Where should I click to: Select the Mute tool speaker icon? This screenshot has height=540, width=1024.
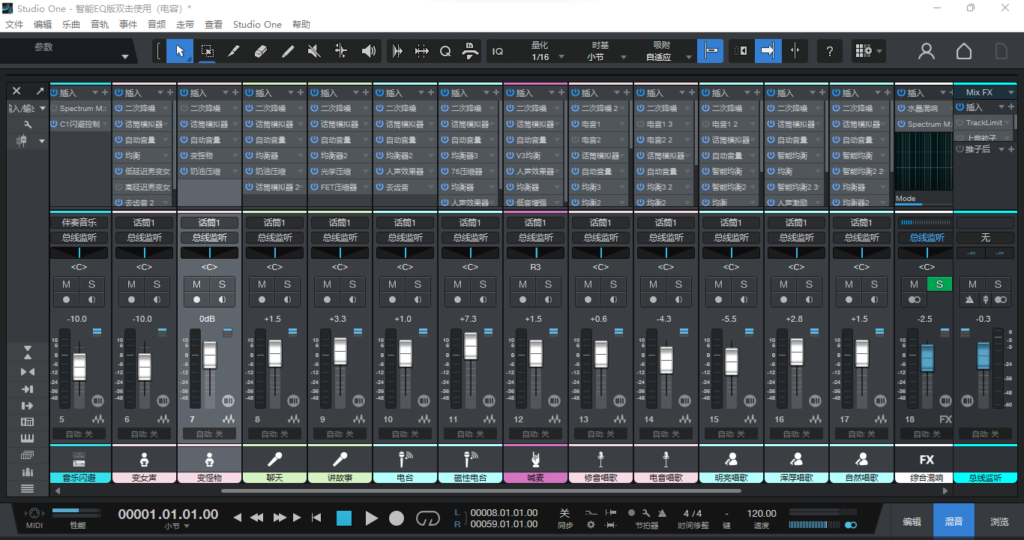click(x=314, y=51)
